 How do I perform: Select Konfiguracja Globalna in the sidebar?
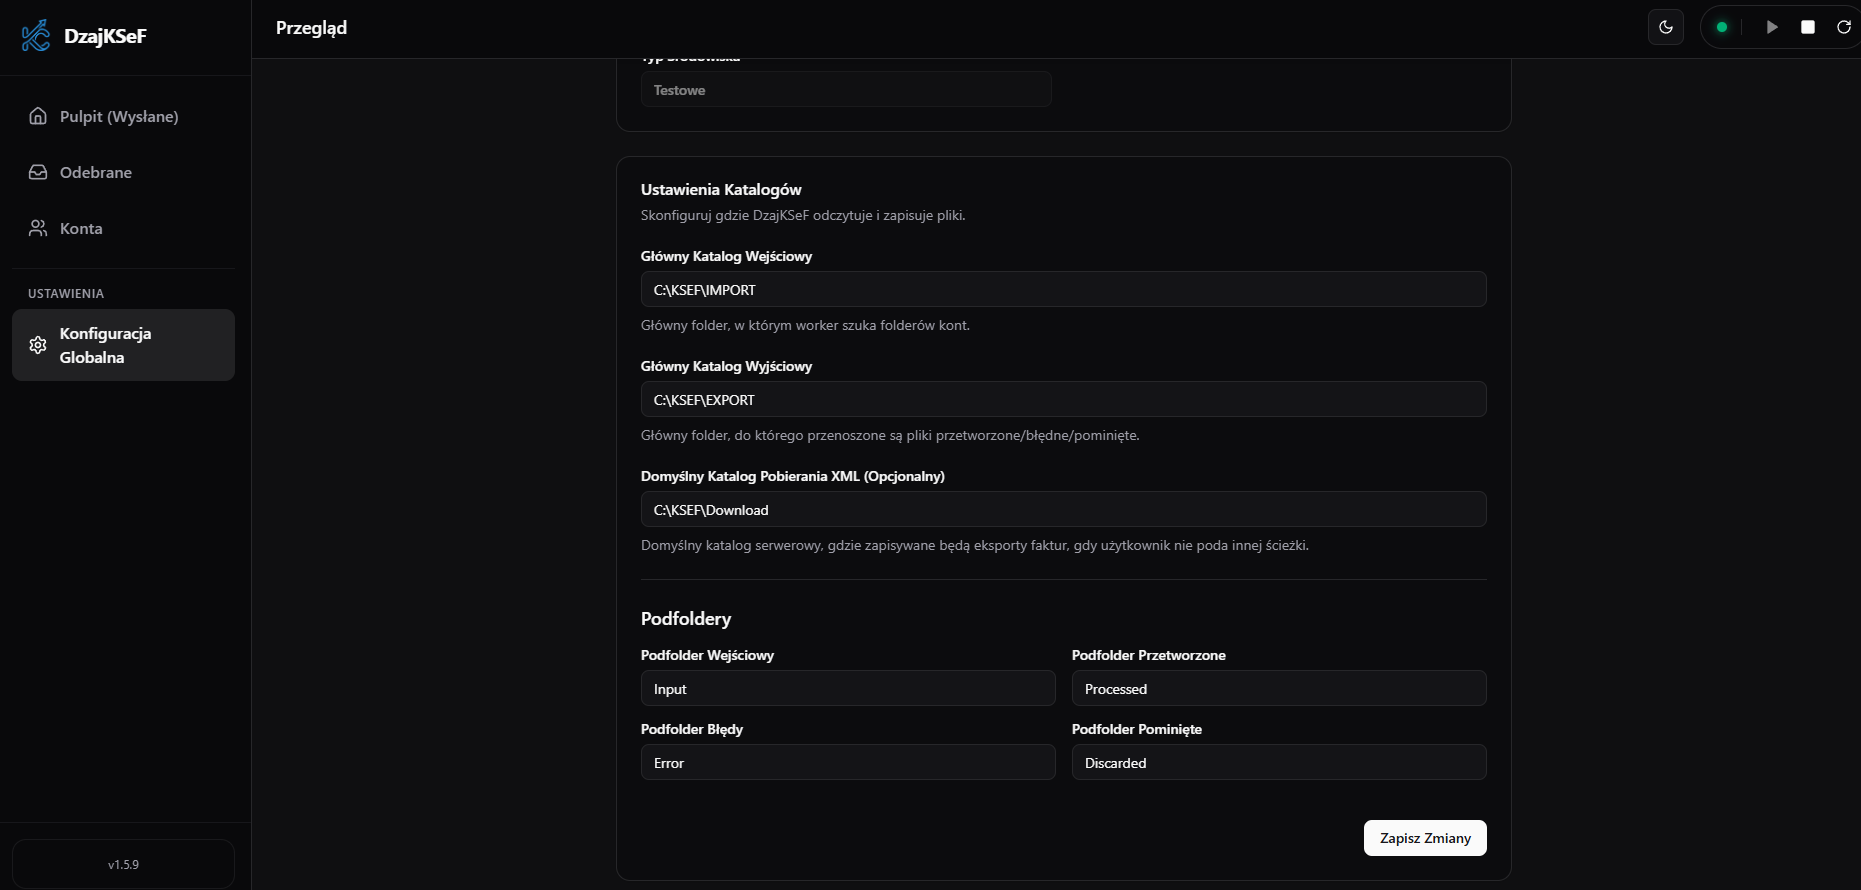[x=123, y=345]
